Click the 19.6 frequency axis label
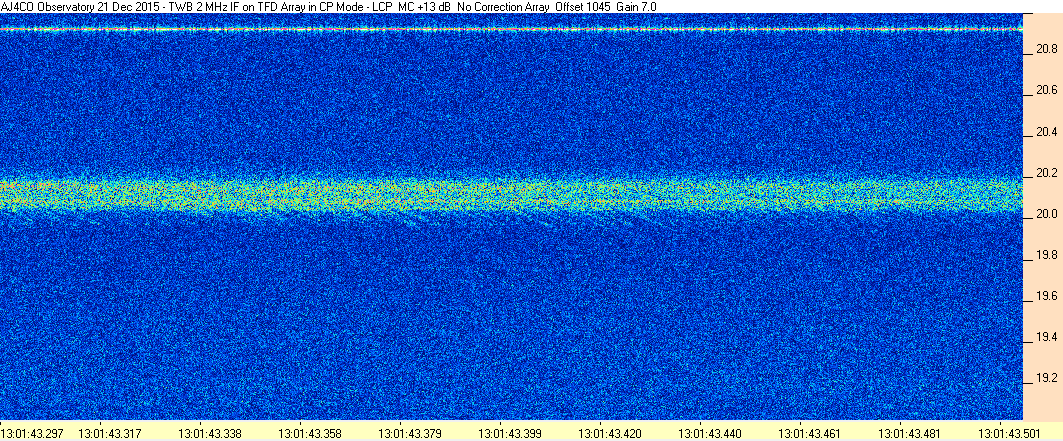Viewport: 1063px width, 441px height. [x=1045, y=296]
